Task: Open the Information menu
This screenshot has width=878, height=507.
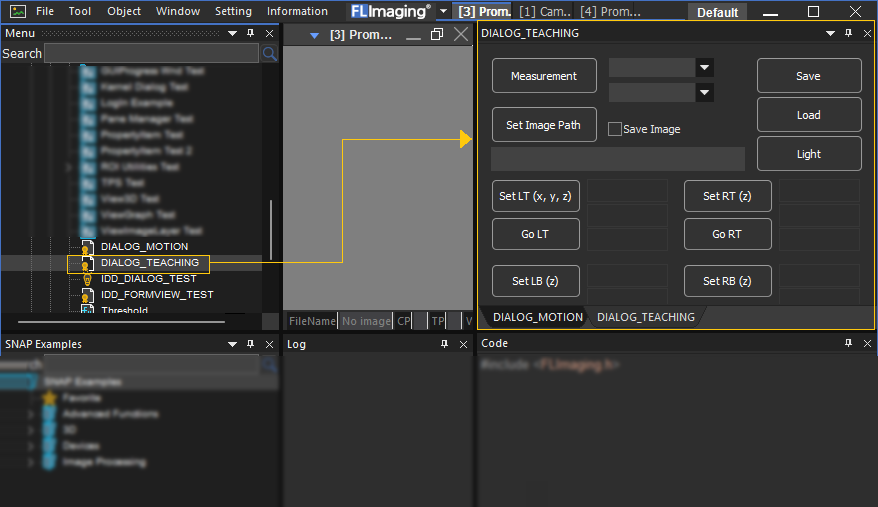Action: pos(297,11)
